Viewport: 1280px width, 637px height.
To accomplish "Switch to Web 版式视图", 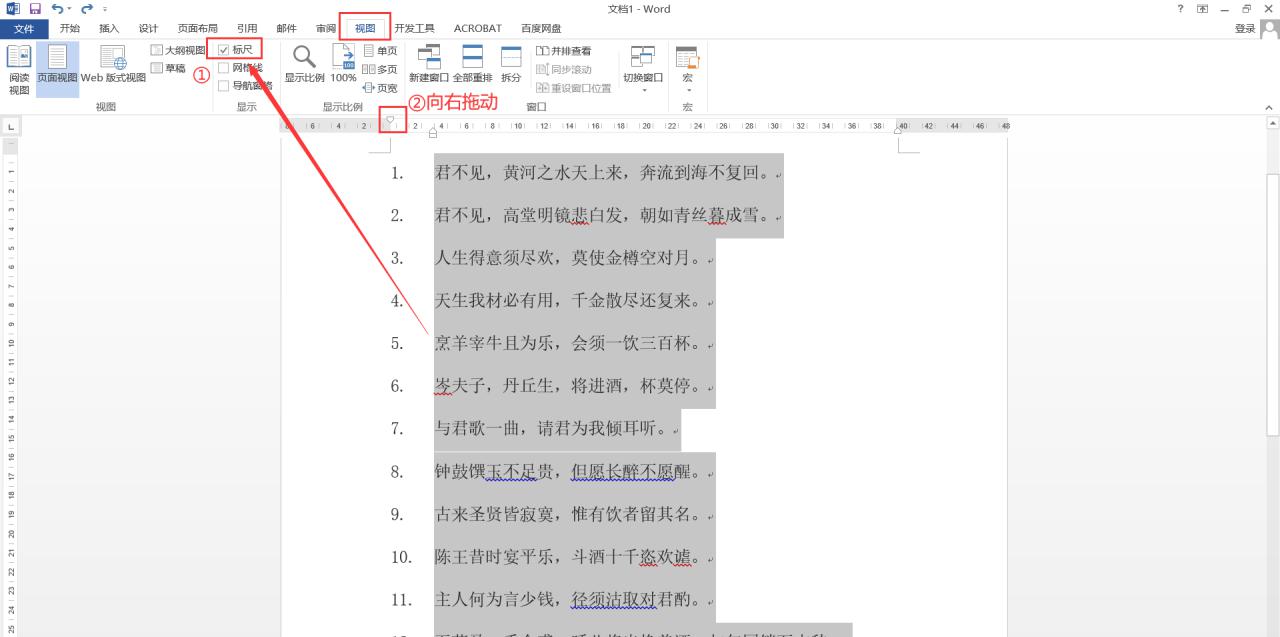I will (x=113, y=65).
